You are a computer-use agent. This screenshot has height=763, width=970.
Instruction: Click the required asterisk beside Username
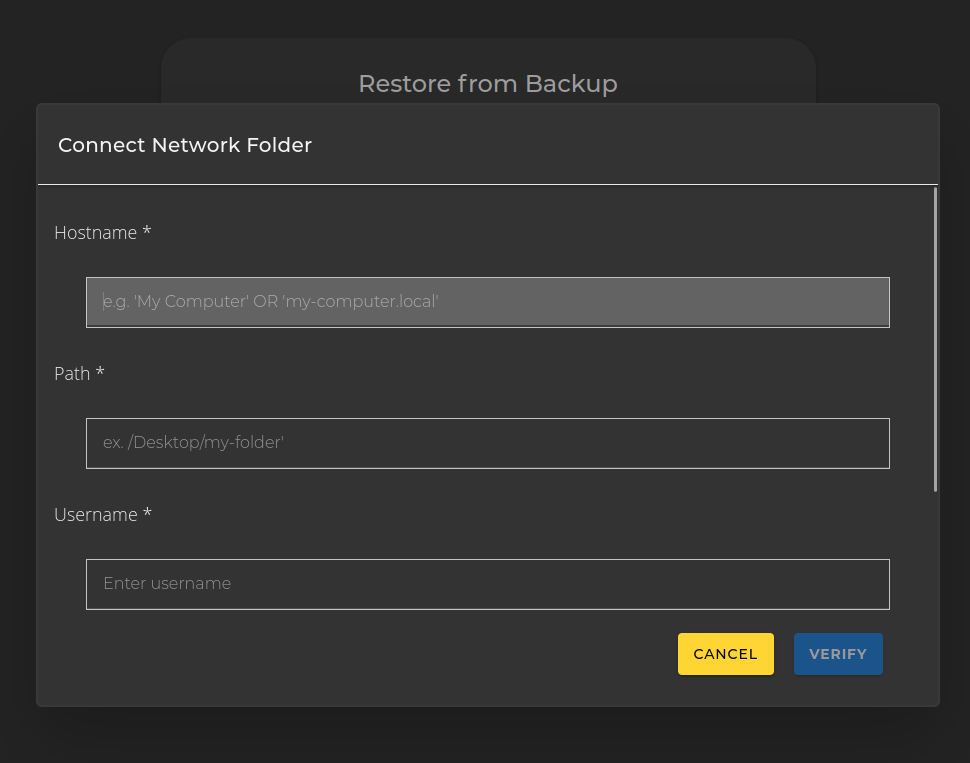point(147,515)
